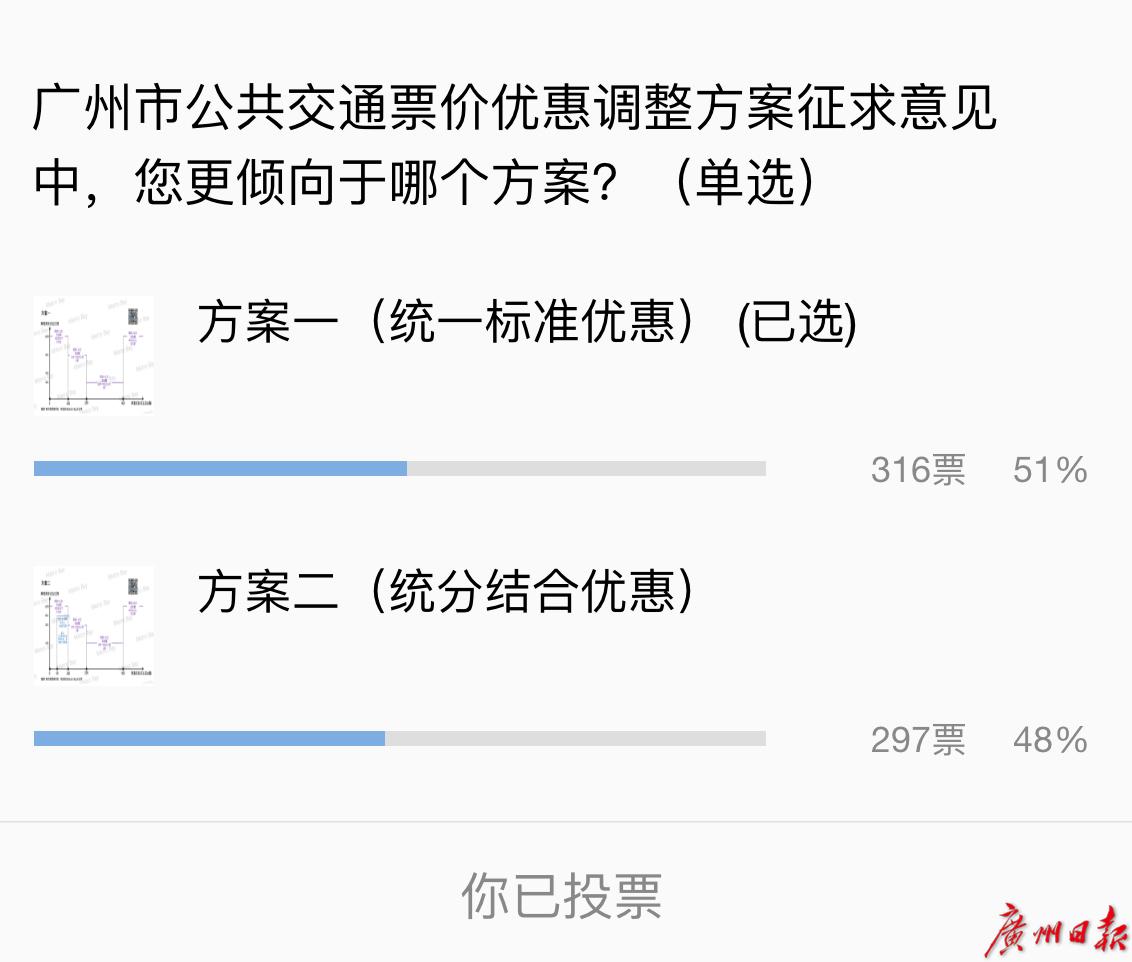Click the blue filled bar for 方案二
This screenshot has height=962, width=1132.
click(209, 739)
